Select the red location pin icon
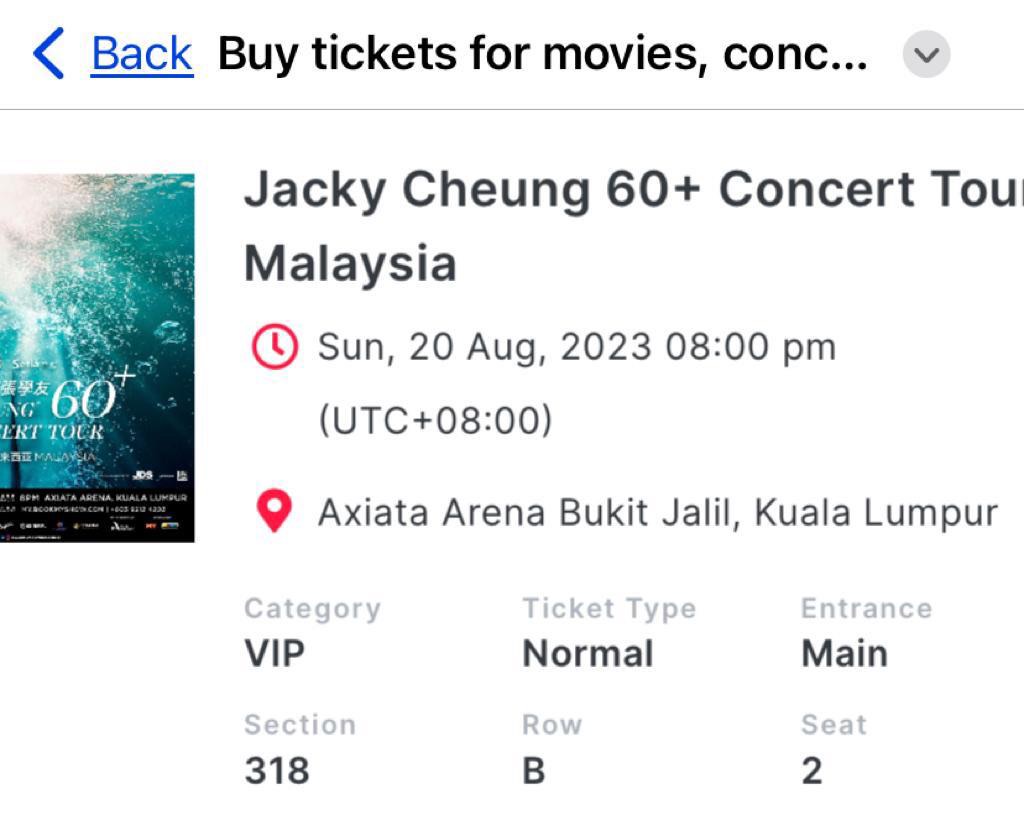The width and height of the screenshot is (1024, 815). coord(275,511)
